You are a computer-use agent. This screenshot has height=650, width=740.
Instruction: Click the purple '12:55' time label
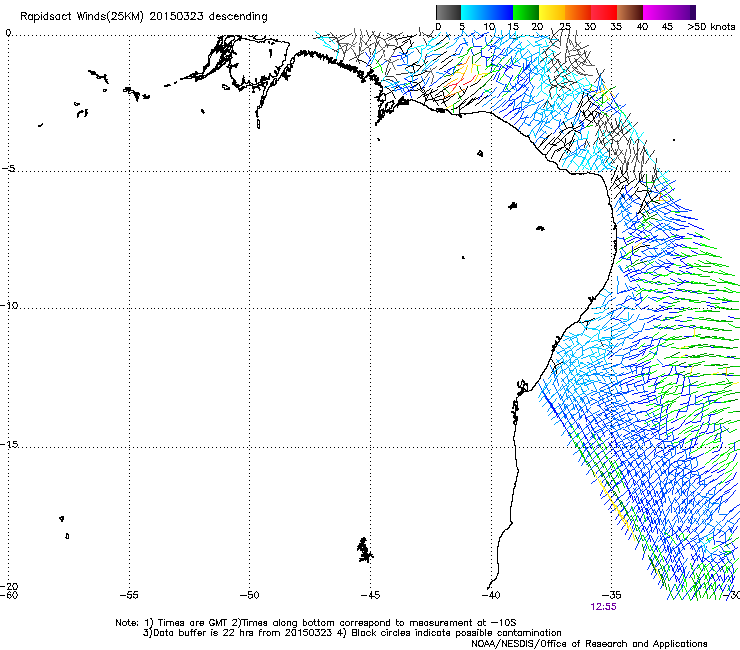(x=603, y=607)
